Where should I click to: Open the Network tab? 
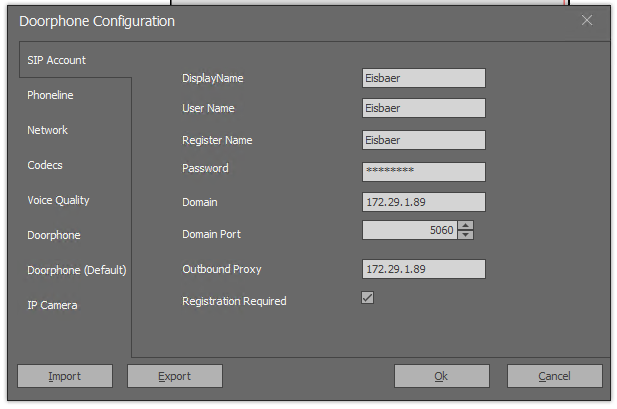tap(47, 130)
